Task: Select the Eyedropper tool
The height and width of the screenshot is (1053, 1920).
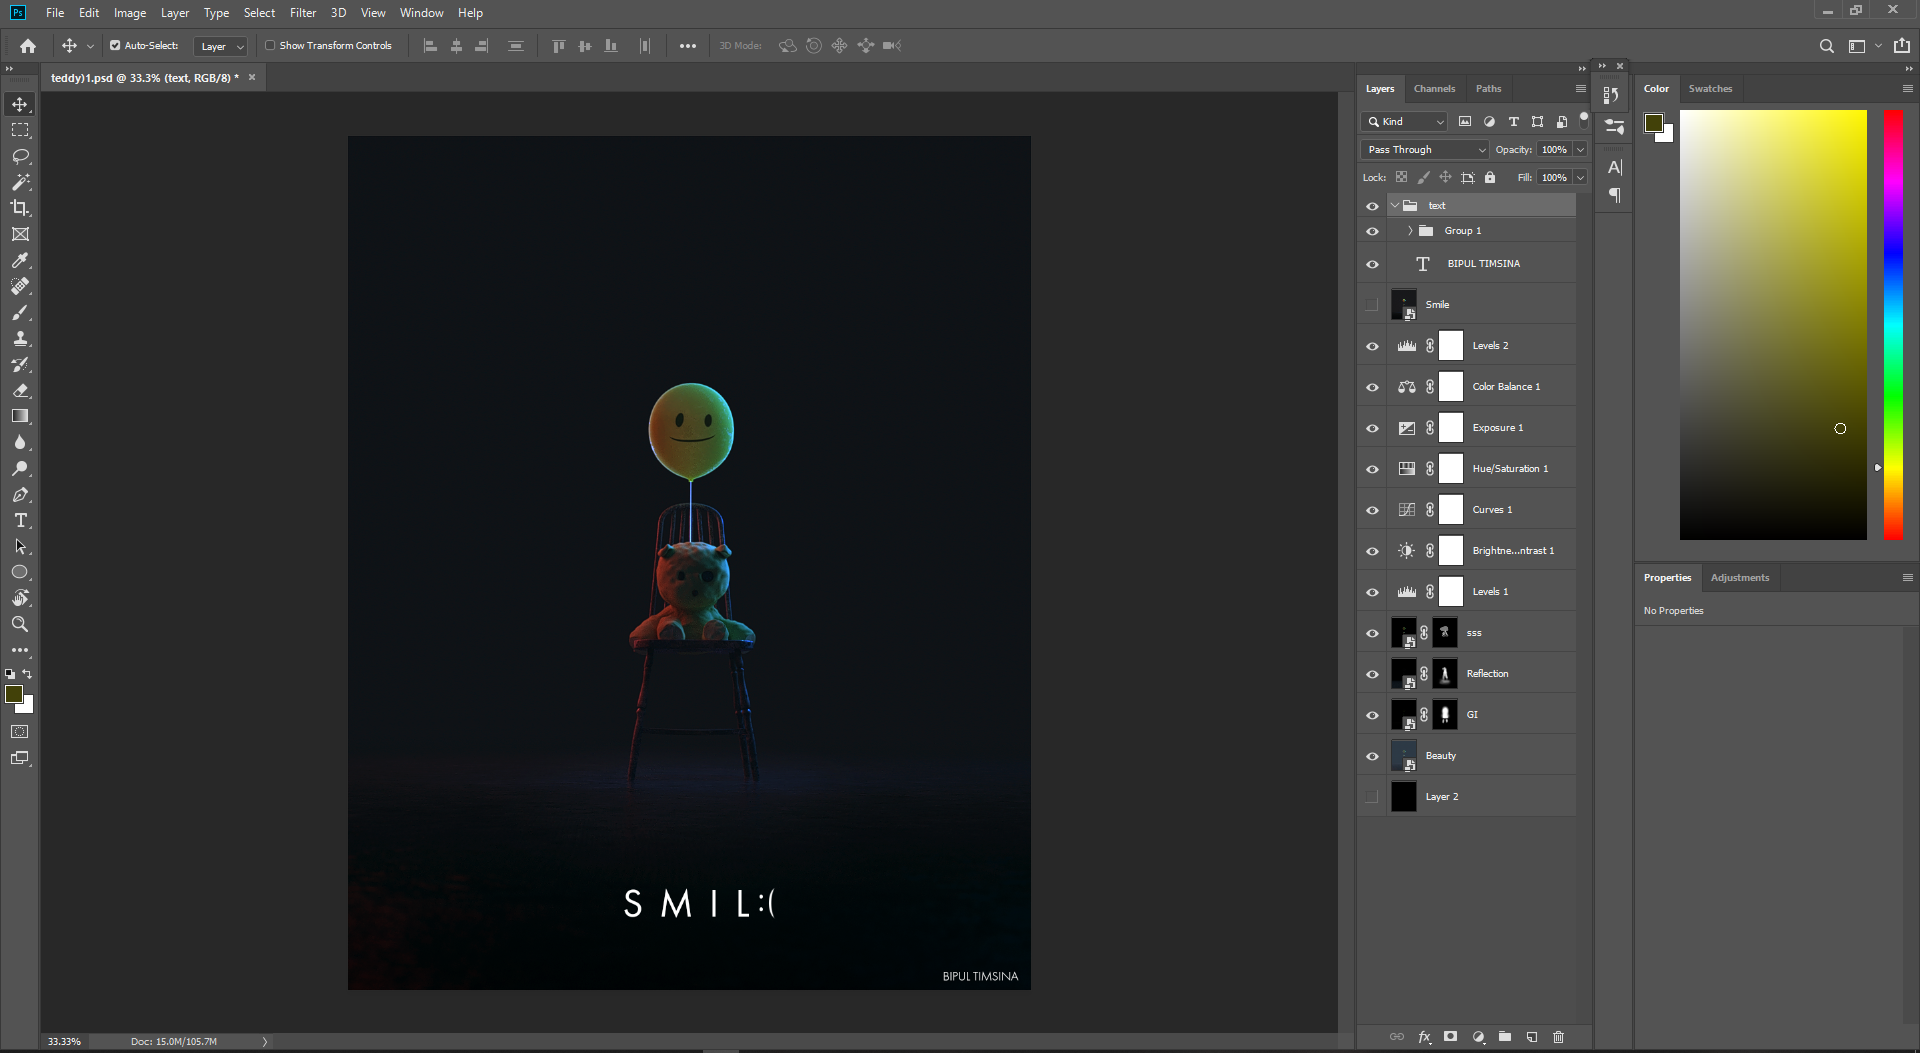Action: (20, 260)
